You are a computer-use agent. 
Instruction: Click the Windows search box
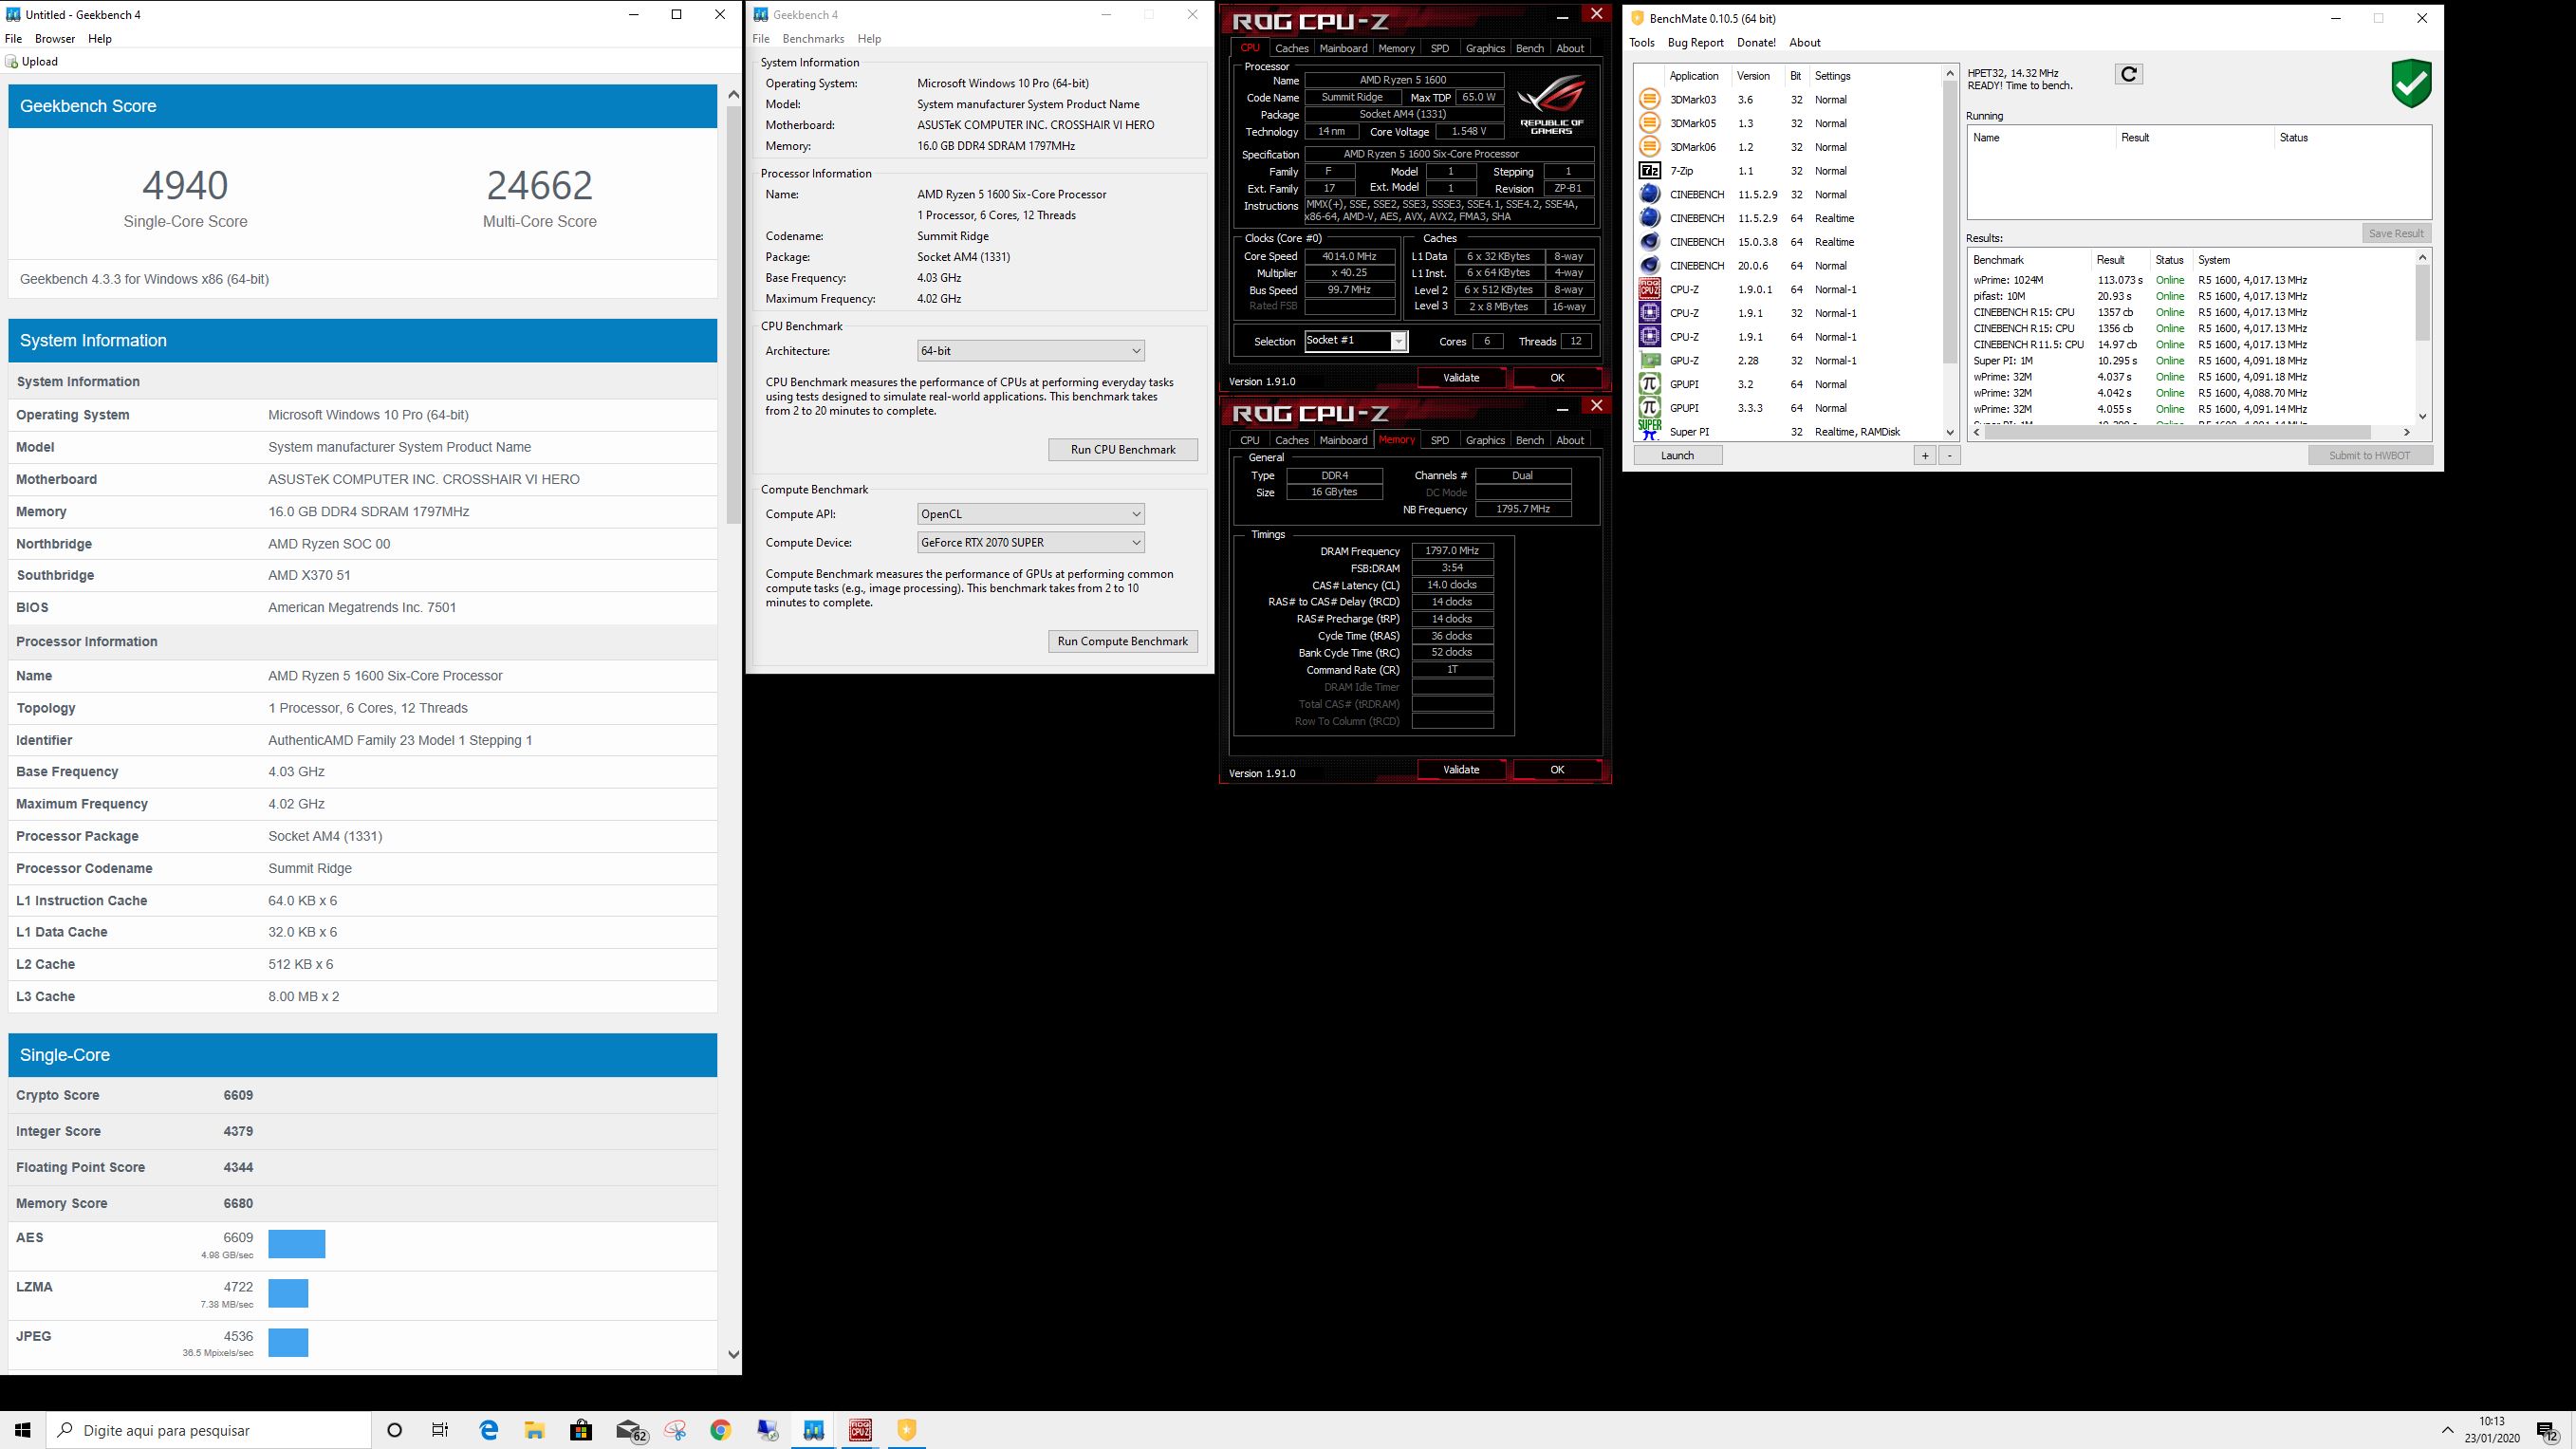click(x=209, y=1430)
